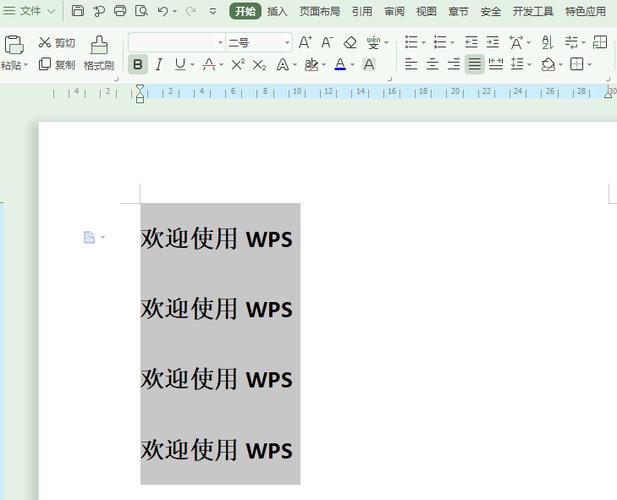Decrease font size with A- icon
The width and height of the screenshot is (617, 500).
pyautogui.click(x=327, y=42)
